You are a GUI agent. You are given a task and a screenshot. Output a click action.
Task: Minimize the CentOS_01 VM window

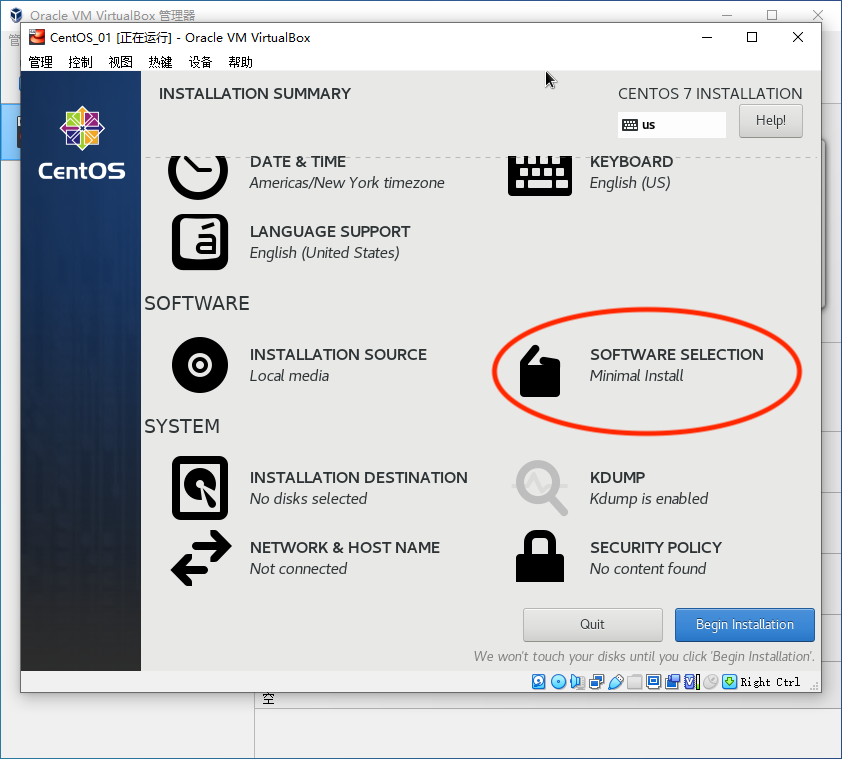(x=707, y=37)
